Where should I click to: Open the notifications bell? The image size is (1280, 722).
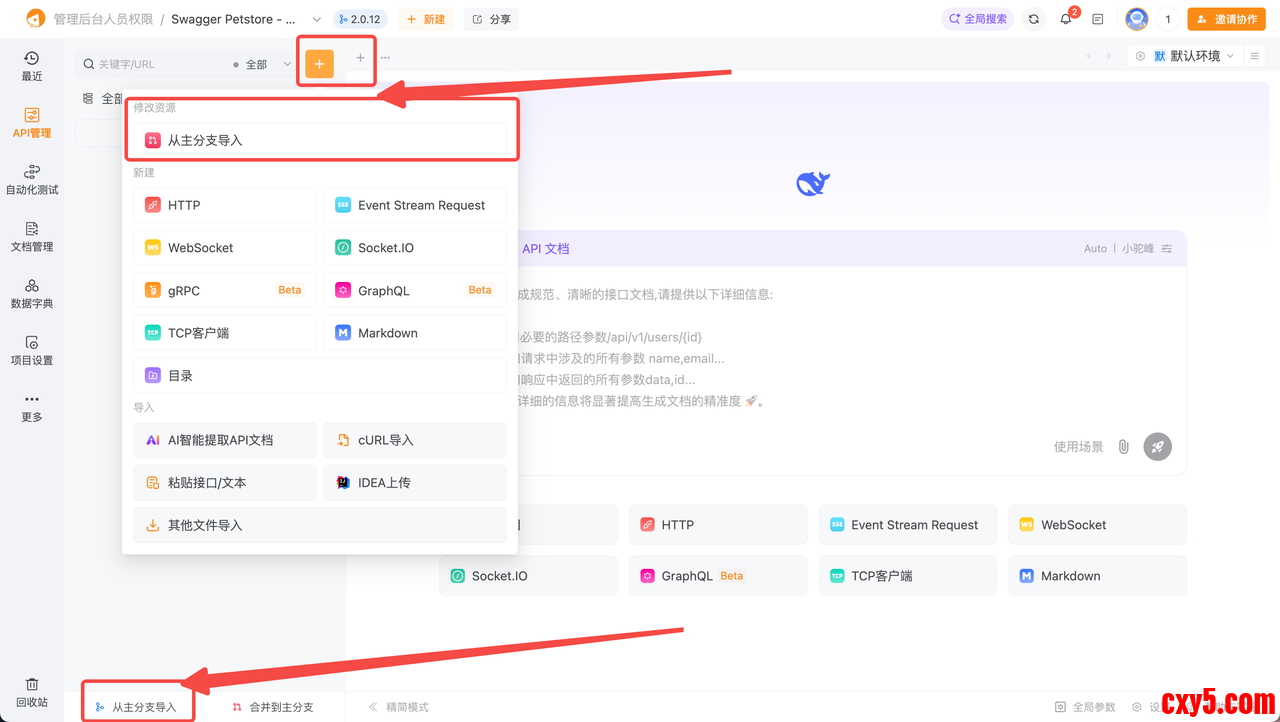click(1066, 19)
